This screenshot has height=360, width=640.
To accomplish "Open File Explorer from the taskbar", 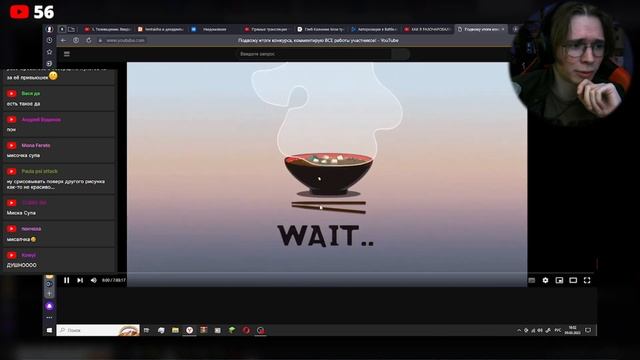I will coord(175,330).
